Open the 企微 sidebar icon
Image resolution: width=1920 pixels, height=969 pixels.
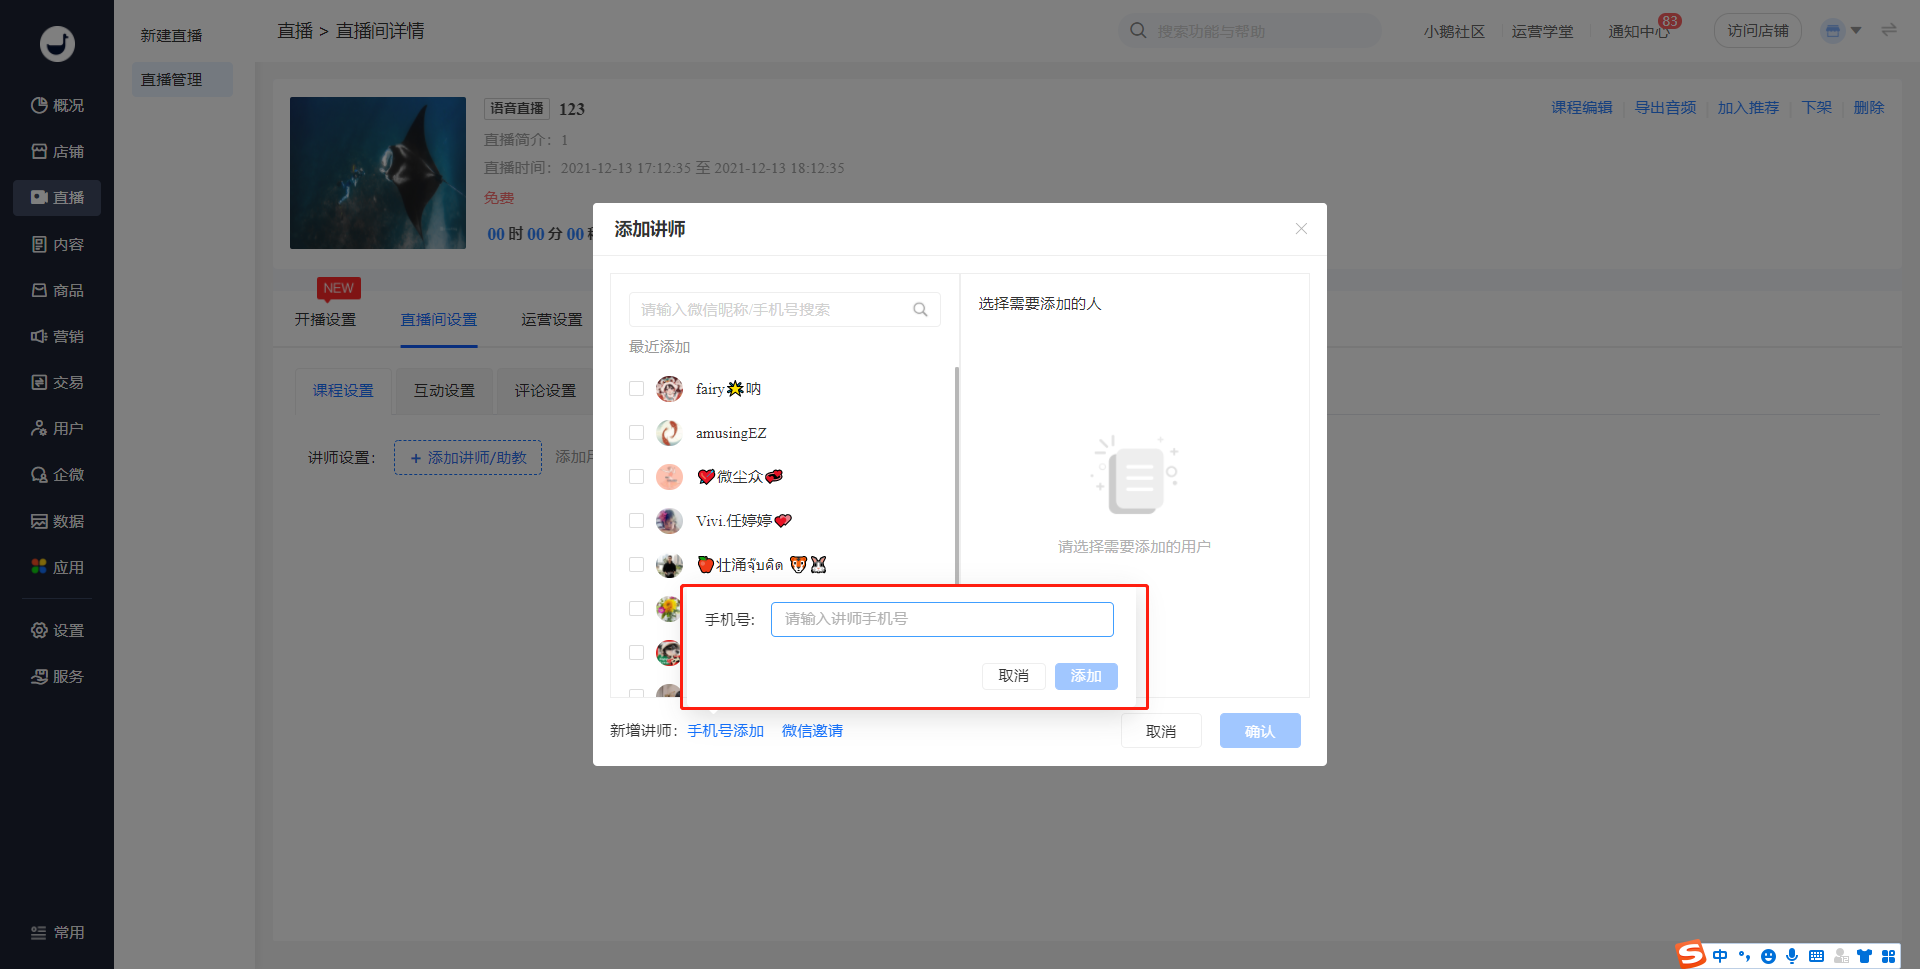click(x=39, y=474)
